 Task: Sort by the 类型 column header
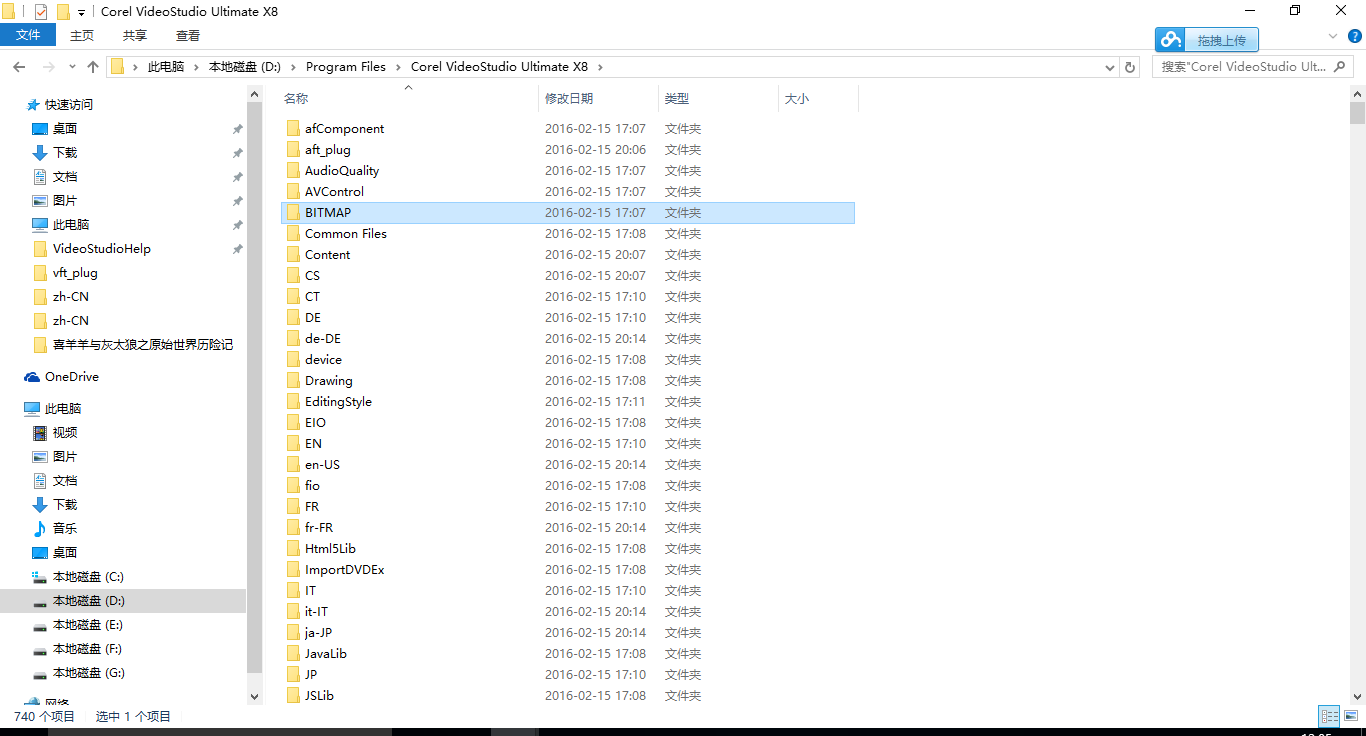677,98
